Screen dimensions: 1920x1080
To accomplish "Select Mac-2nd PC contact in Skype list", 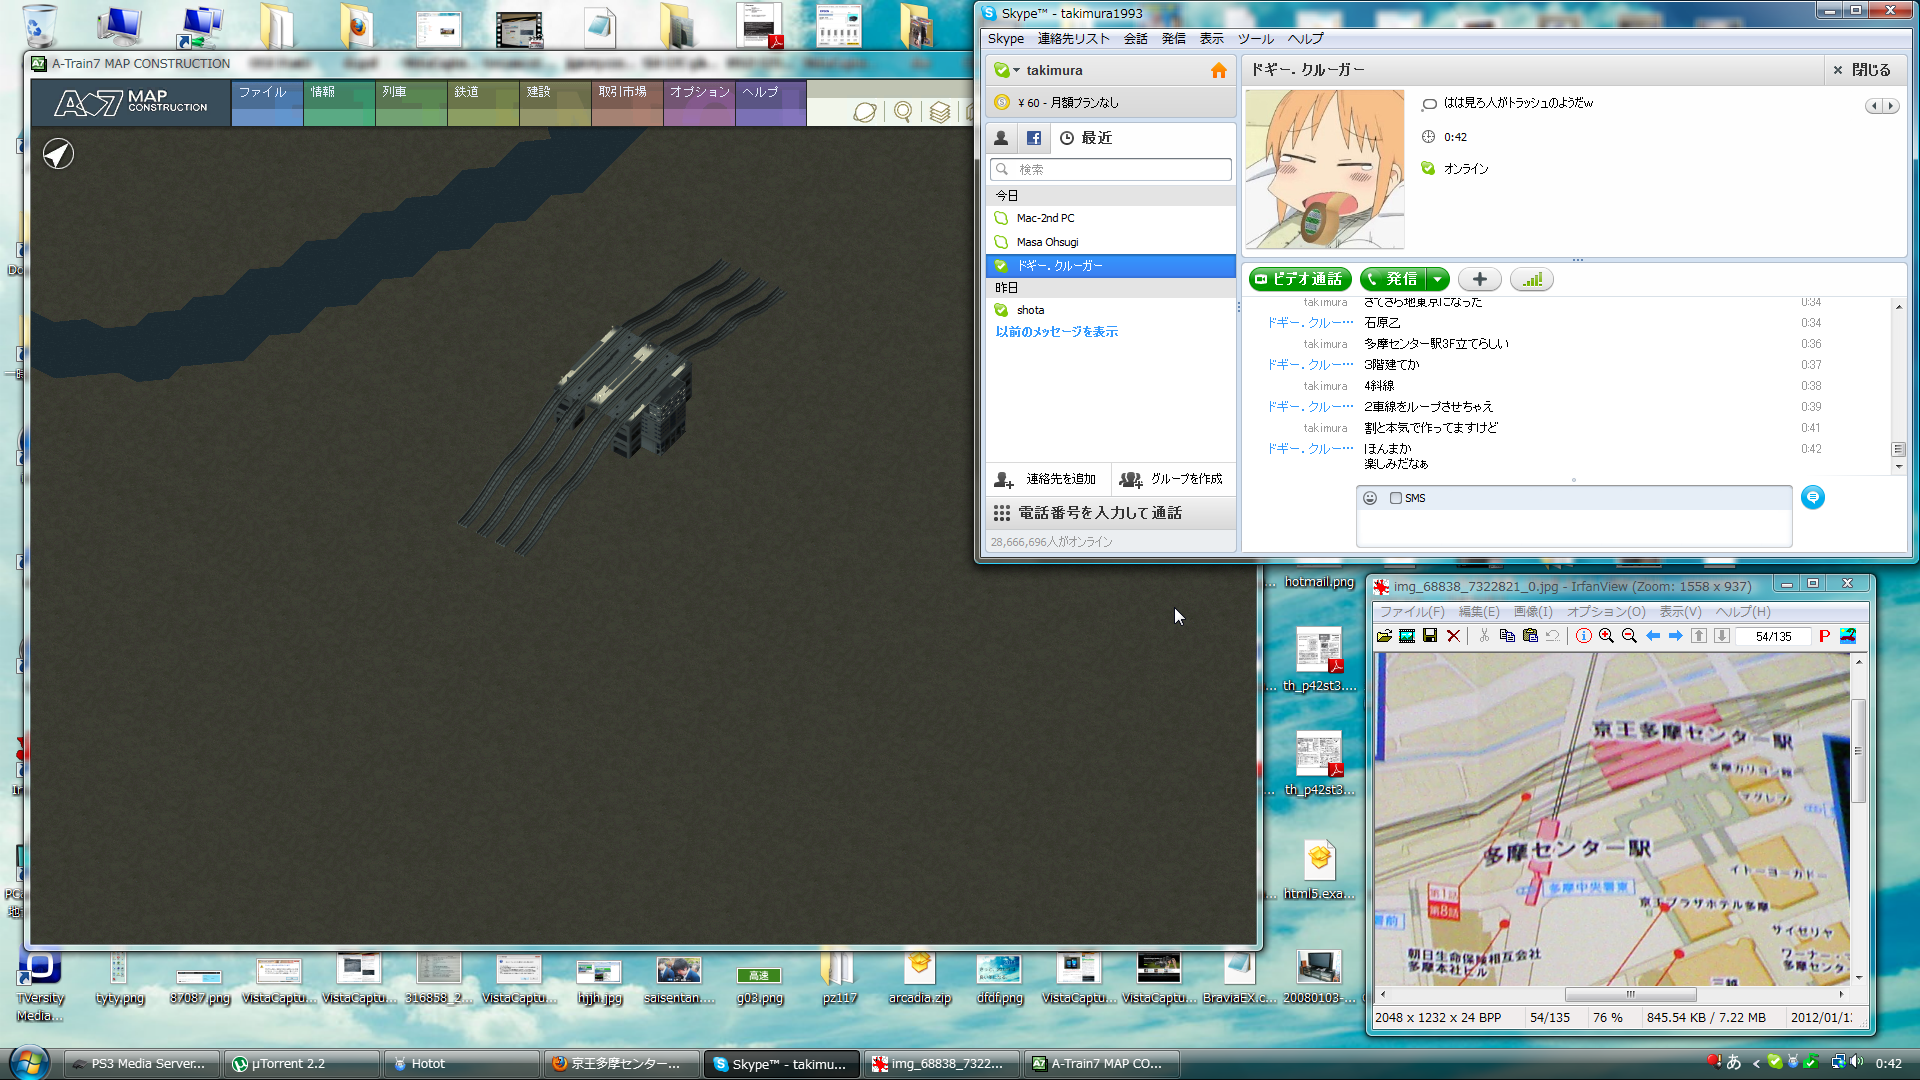I will 1110,218.
